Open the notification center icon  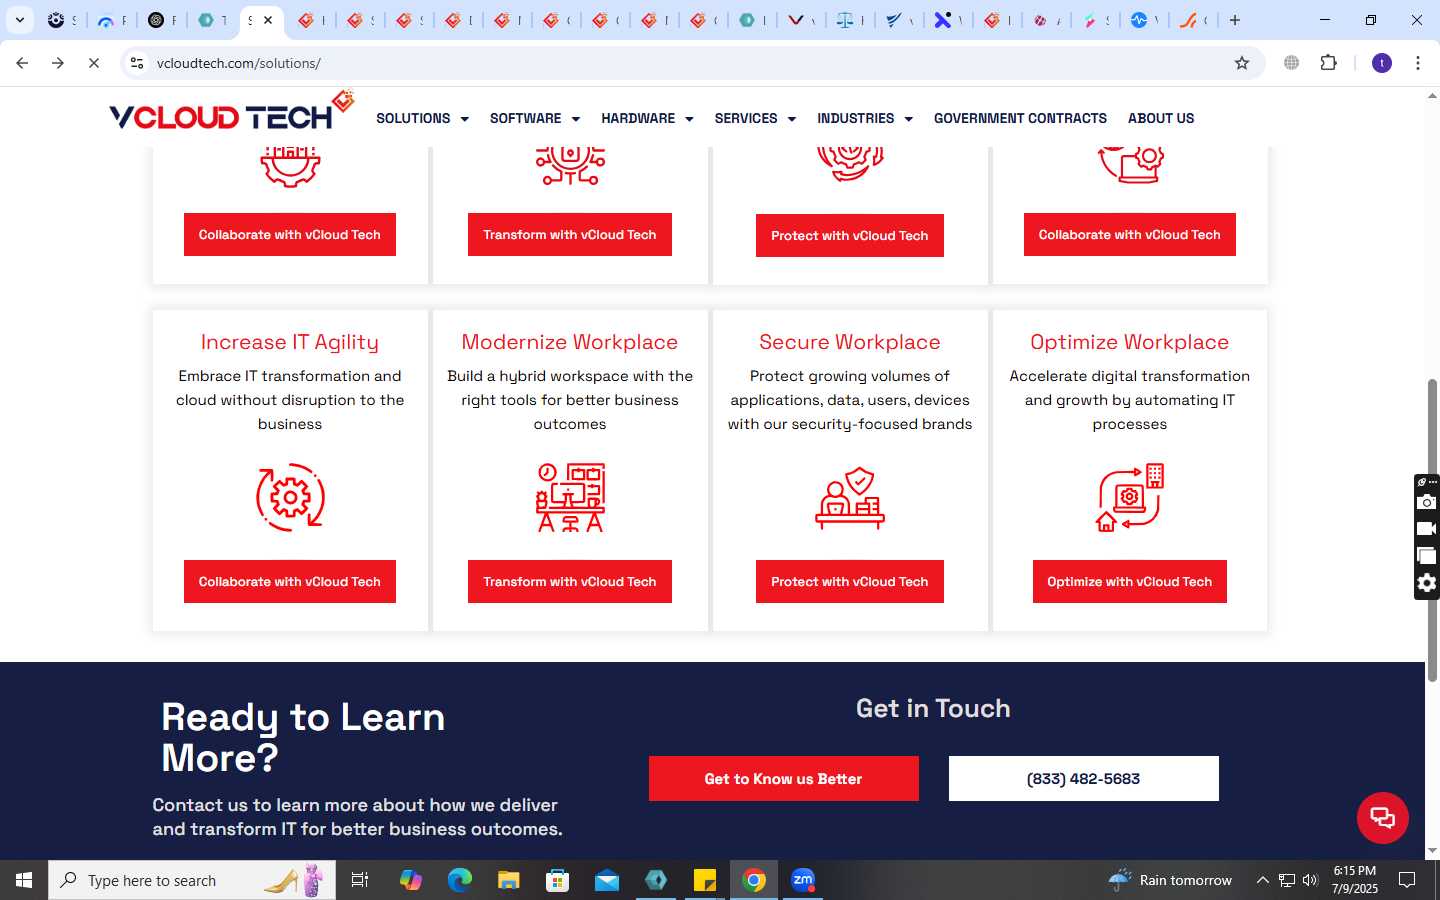pyautogui.click(x=1407, y=880)
